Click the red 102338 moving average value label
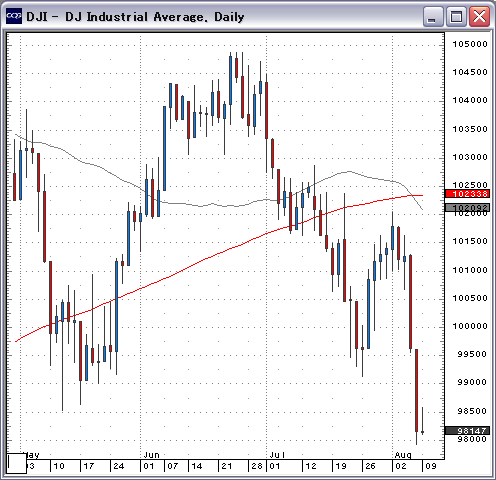 pyautogui.click(x=467, y=194)
